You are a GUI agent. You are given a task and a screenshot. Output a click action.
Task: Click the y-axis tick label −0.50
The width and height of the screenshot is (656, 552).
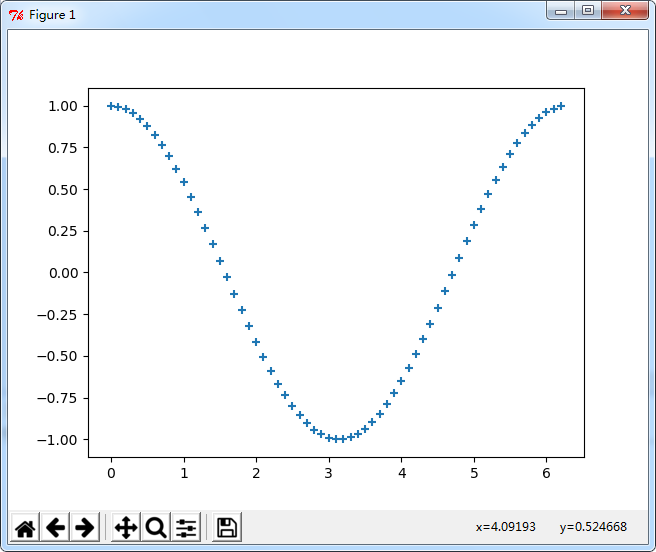[57, 356]
